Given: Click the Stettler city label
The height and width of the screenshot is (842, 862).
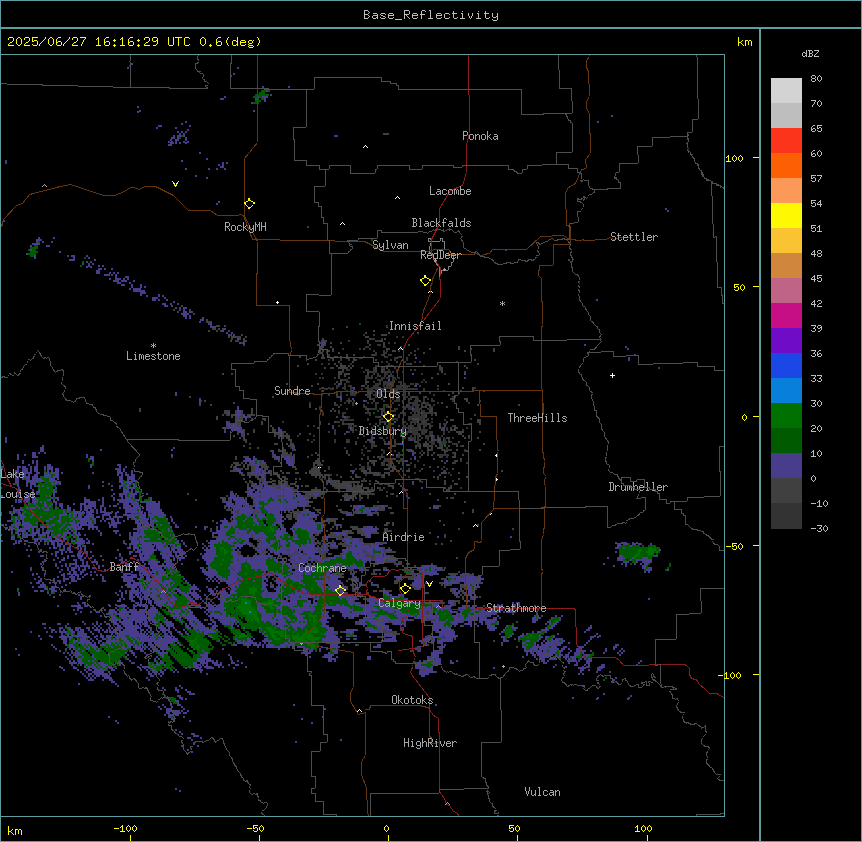Looking at the screenshot, I should [x=633, y=237].
